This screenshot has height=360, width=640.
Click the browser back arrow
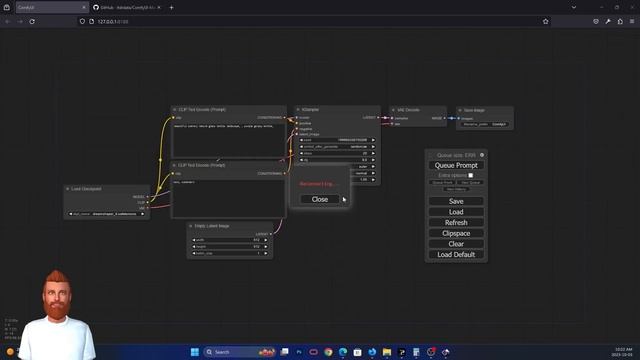pos(7,21)
